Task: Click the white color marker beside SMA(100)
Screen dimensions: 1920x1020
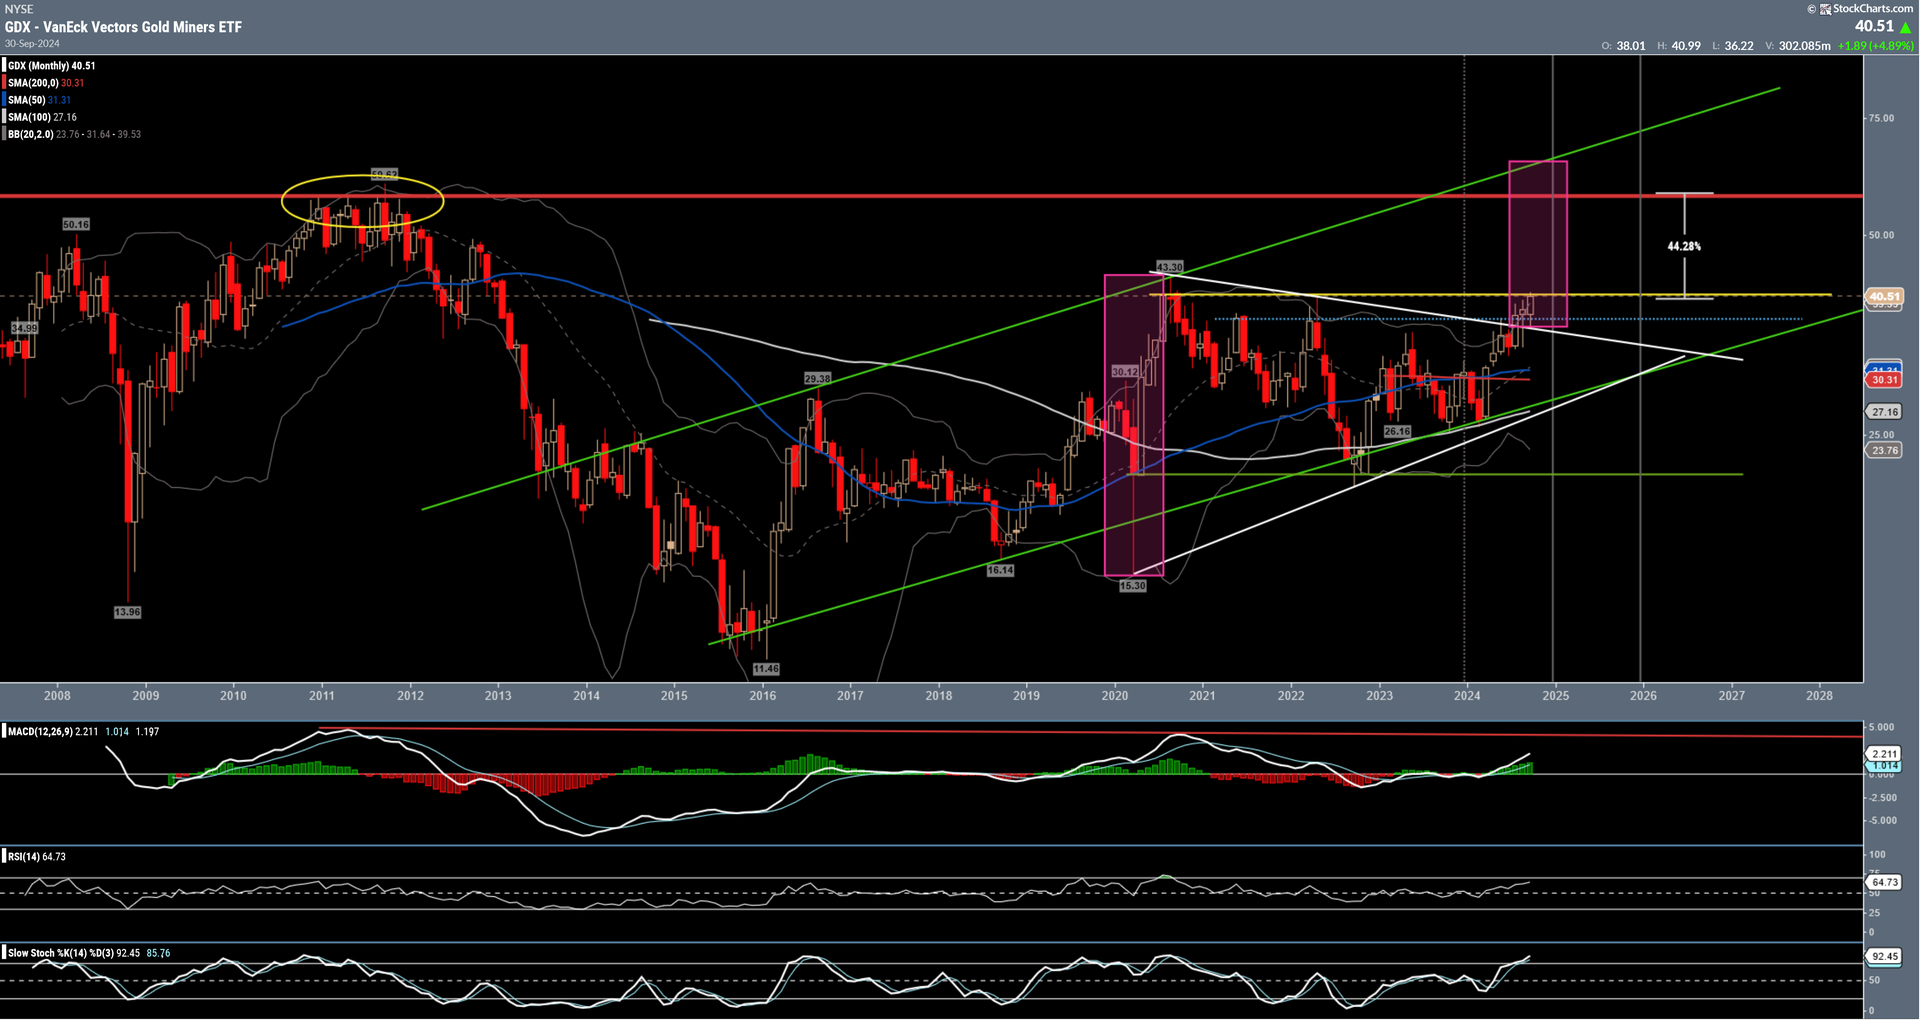Action: click(x=4, y=117)
